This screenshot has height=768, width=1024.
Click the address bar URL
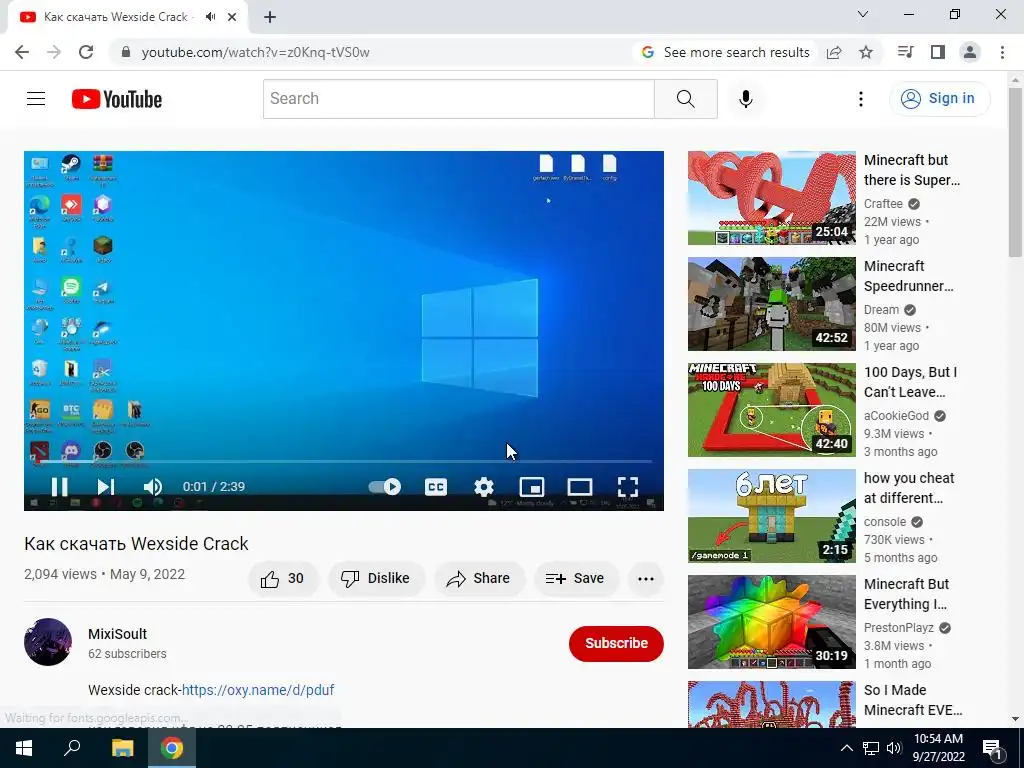click(x=255, y=52)
